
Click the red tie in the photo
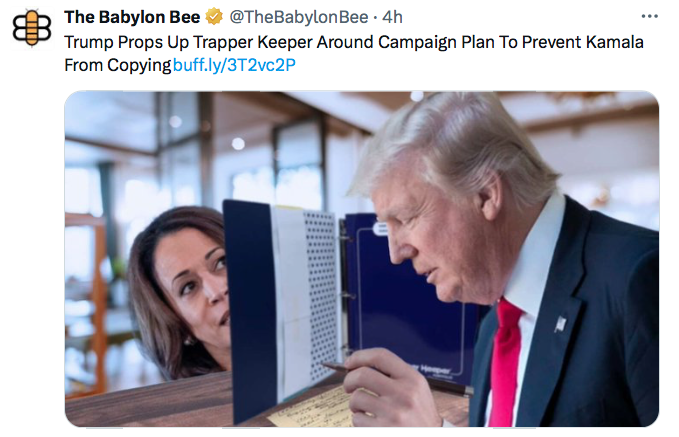point(506,362)
